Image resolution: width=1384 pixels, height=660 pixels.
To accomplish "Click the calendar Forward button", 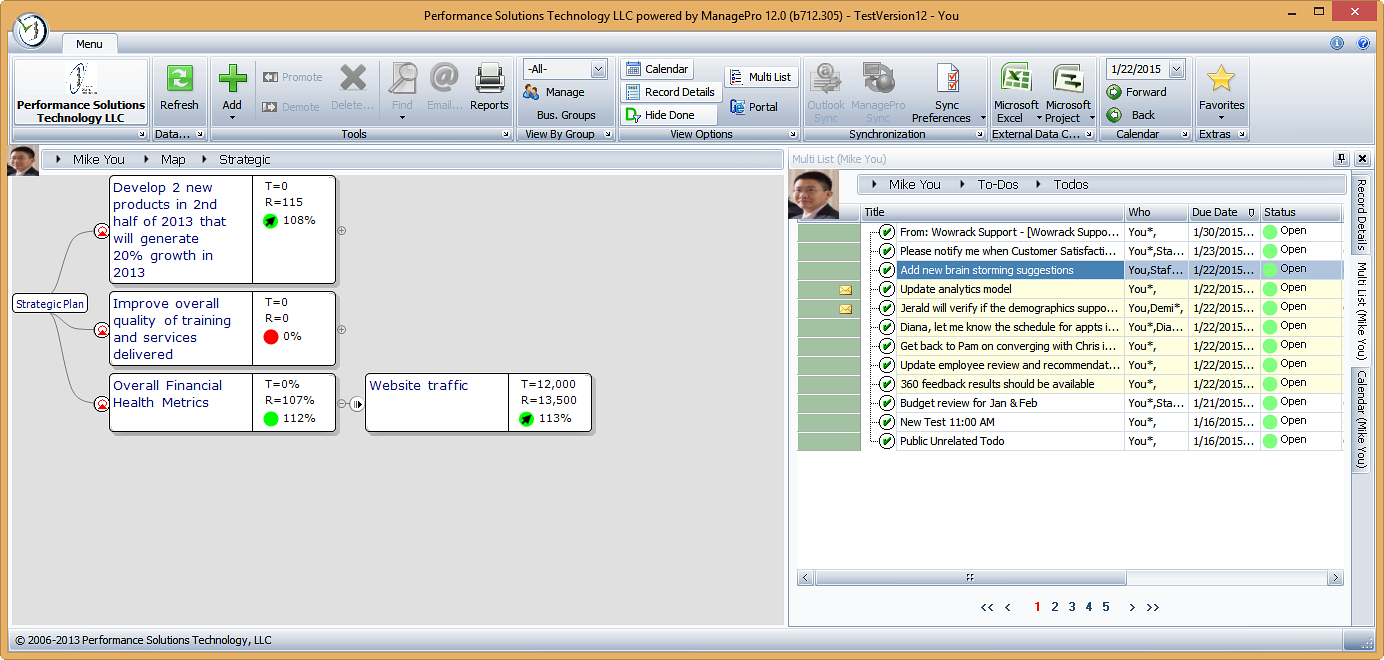I will (1137, 92).
